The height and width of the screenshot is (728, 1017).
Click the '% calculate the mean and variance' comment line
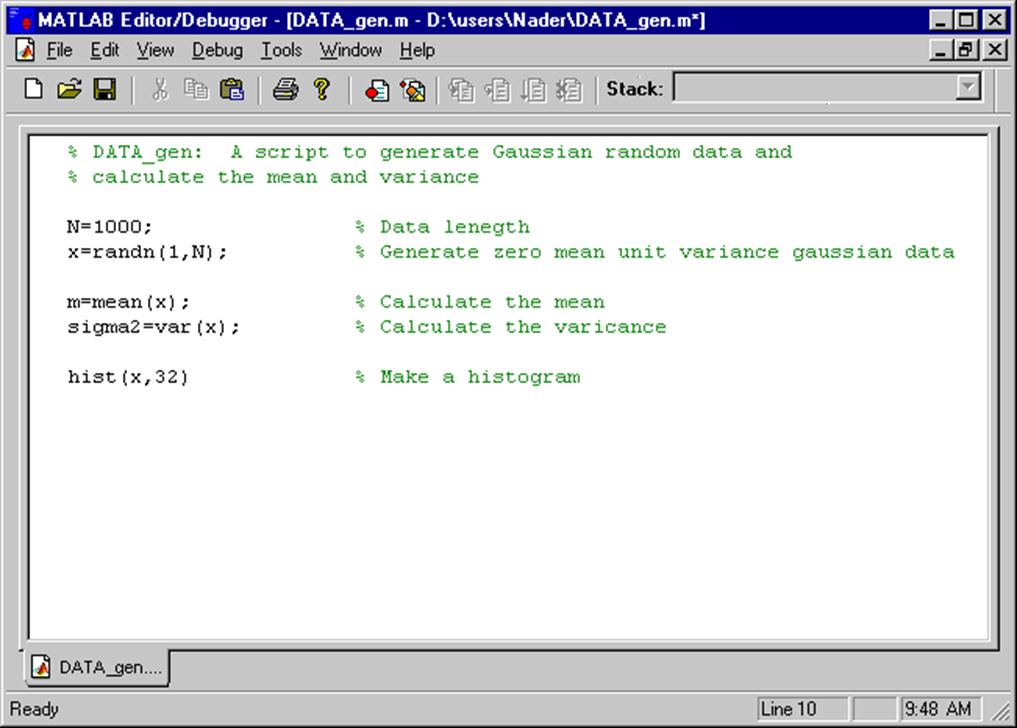(273, 176)
